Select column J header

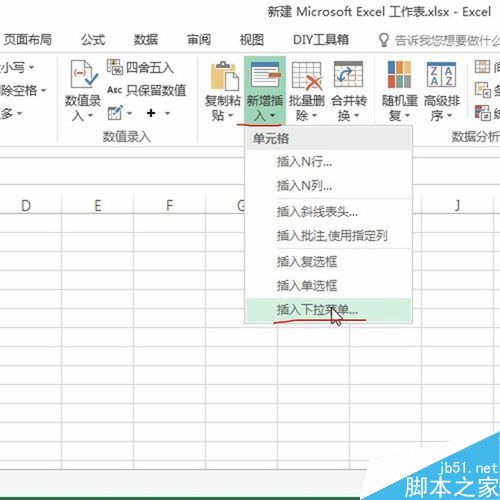[x=457, y=206]
